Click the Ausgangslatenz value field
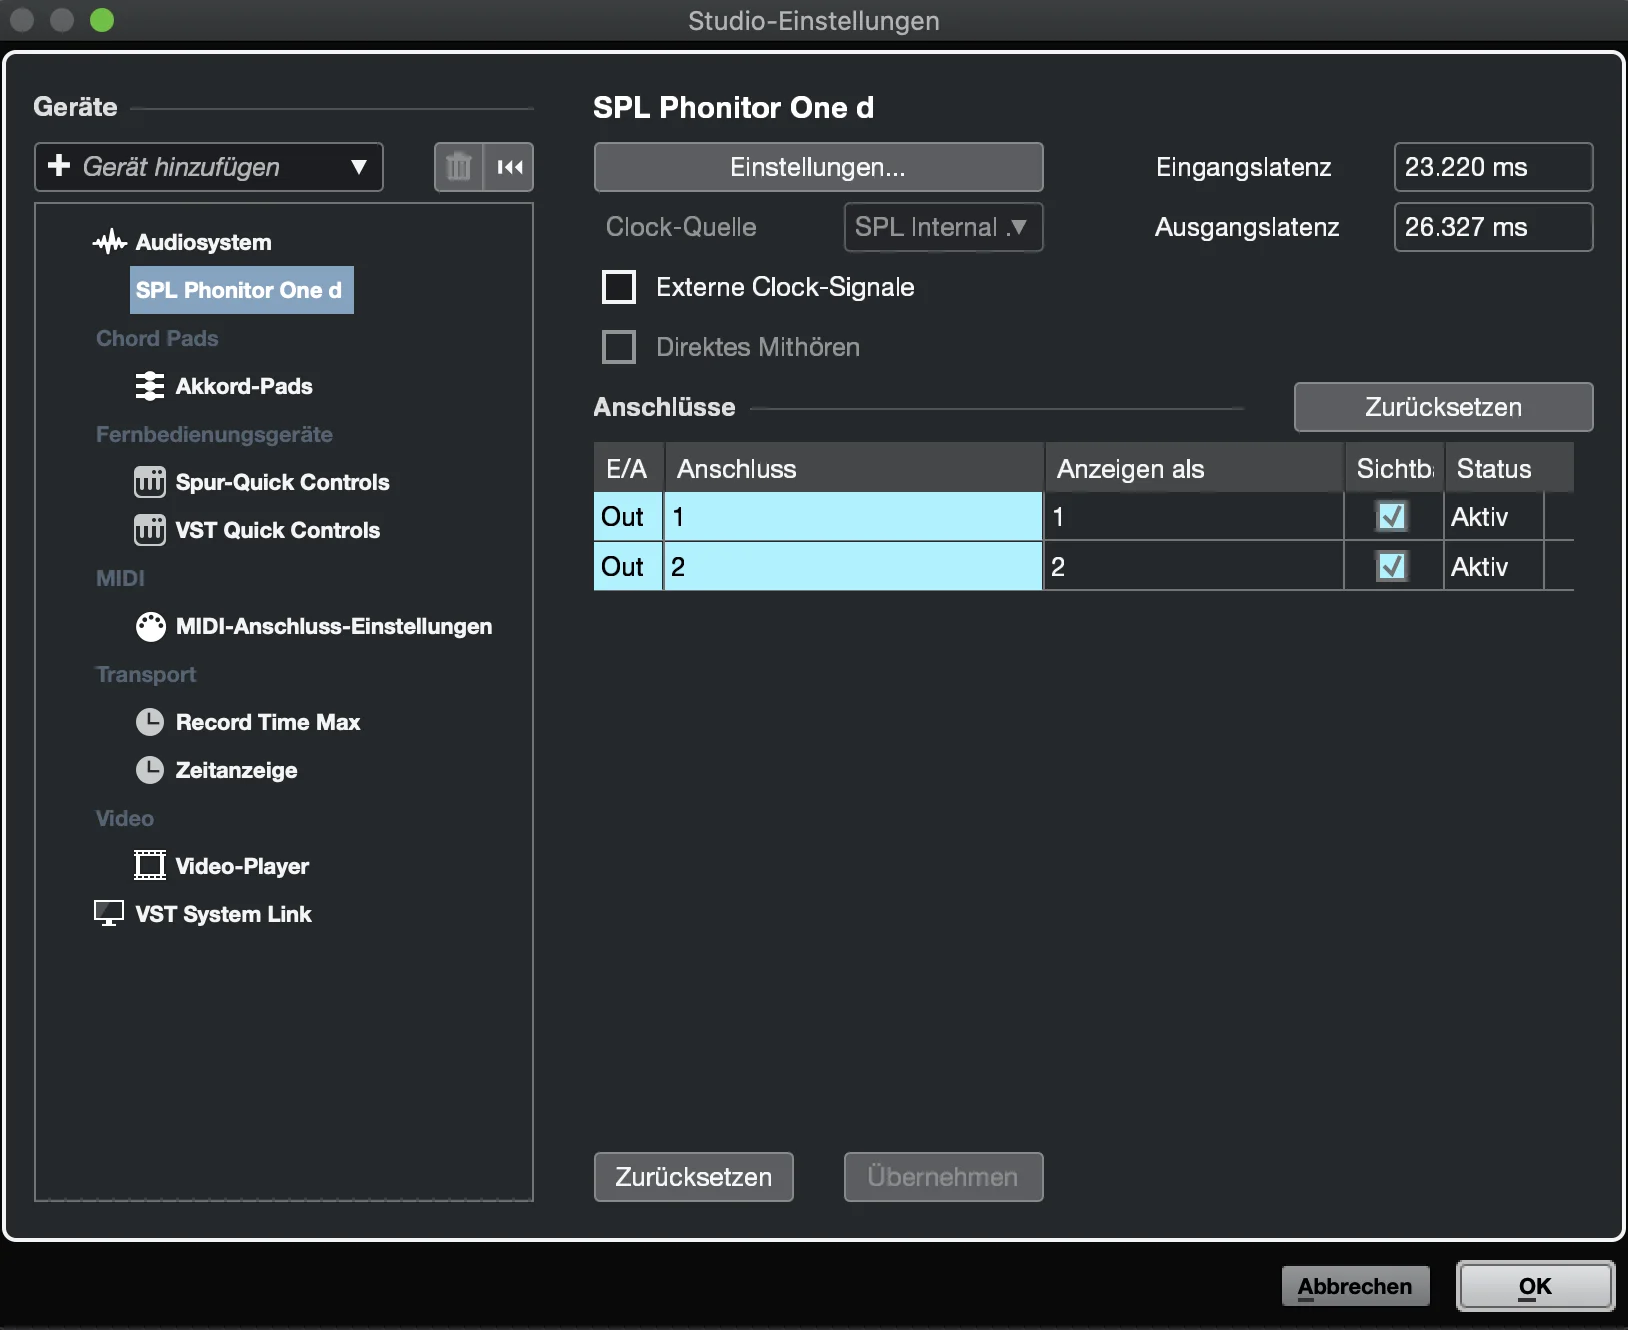 click(x=1493, y=227)
